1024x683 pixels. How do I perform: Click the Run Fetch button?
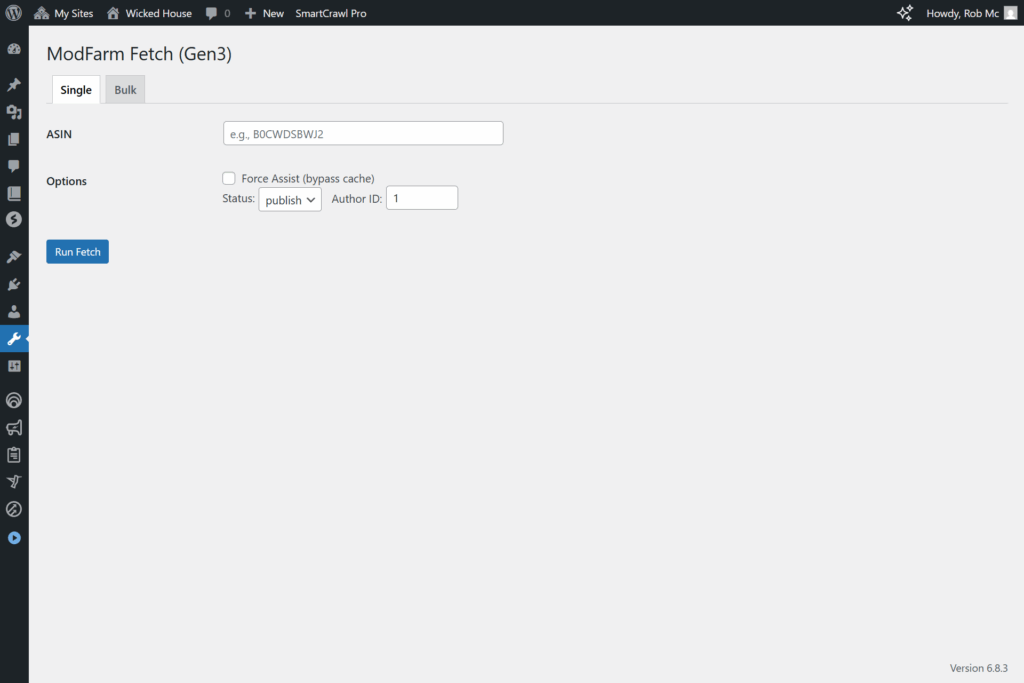[77, 252]
